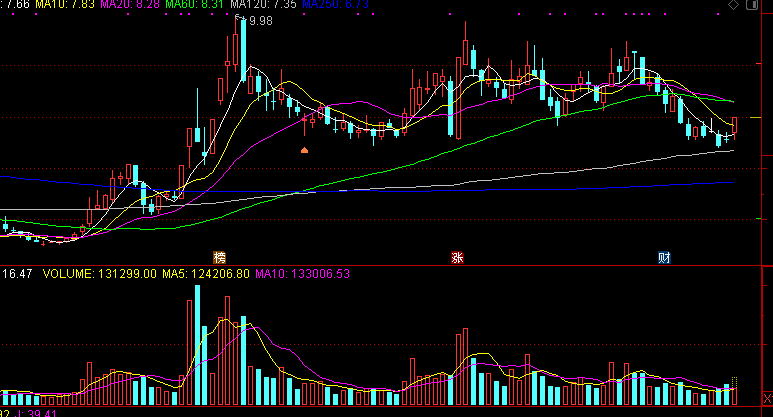Image resolution: width=773 pixels, height=417 pixels.
Task: Select the 9.98 peak price label
Action: (x=260, y=21)
